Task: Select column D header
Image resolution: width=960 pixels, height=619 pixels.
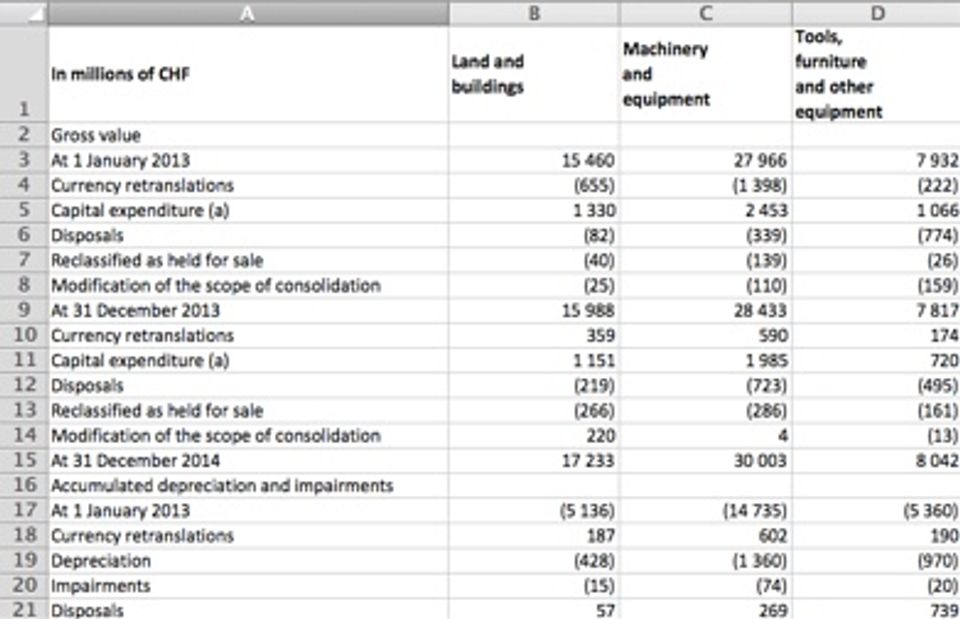Action: tap(876, 13)
